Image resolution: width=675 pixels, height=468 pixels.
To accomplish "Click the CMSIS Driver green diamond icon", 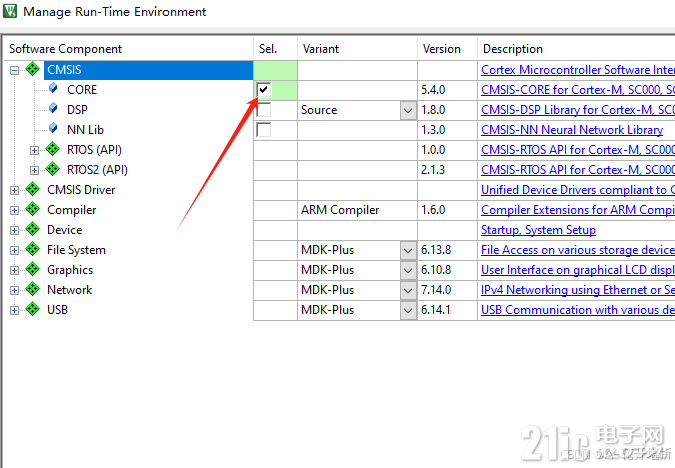I will [x=33, y=189].
